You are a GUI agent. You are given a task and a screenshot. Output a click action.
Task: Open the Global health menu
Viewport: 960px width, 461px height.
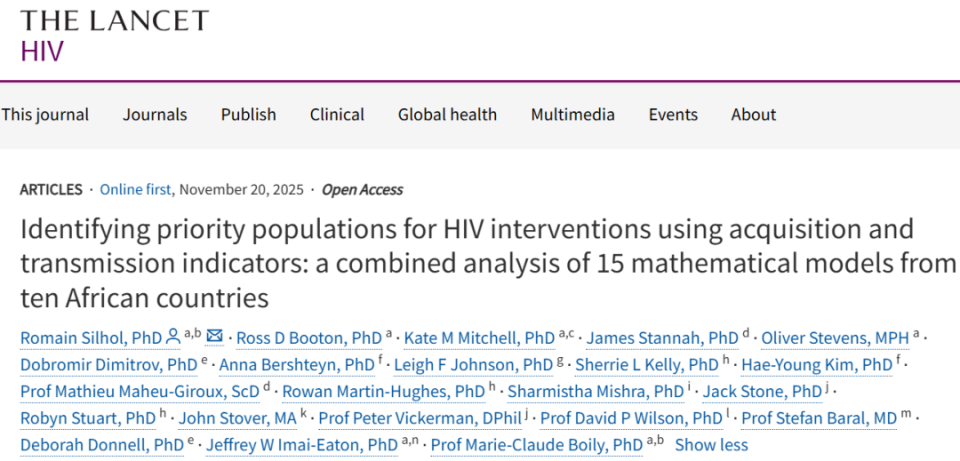coord(447,114)
